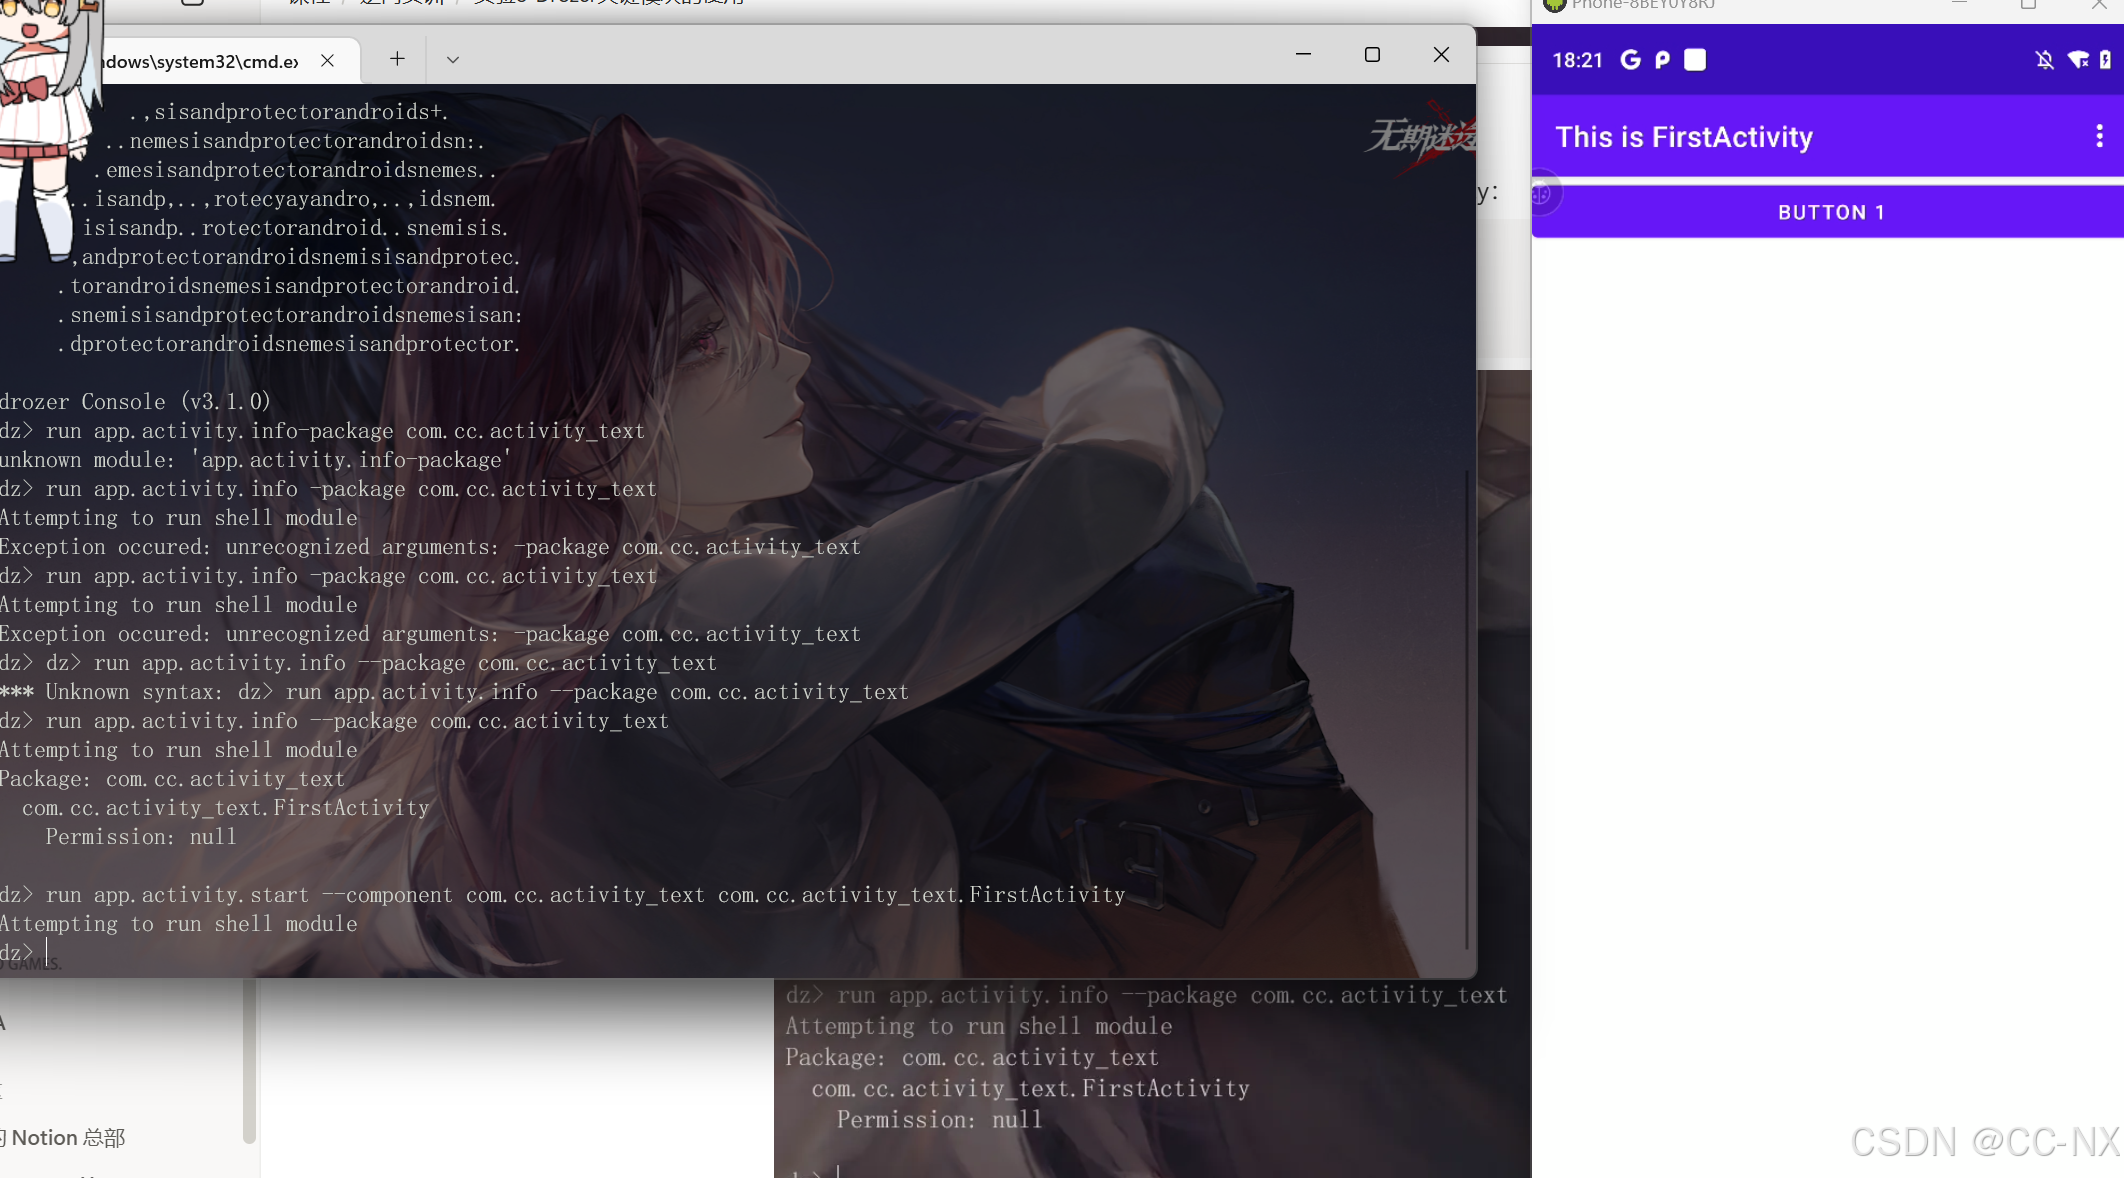This screenshot has width=2124, height=1178.
Task: Maximize the terminal window
Action: [x=1372, y=55]
